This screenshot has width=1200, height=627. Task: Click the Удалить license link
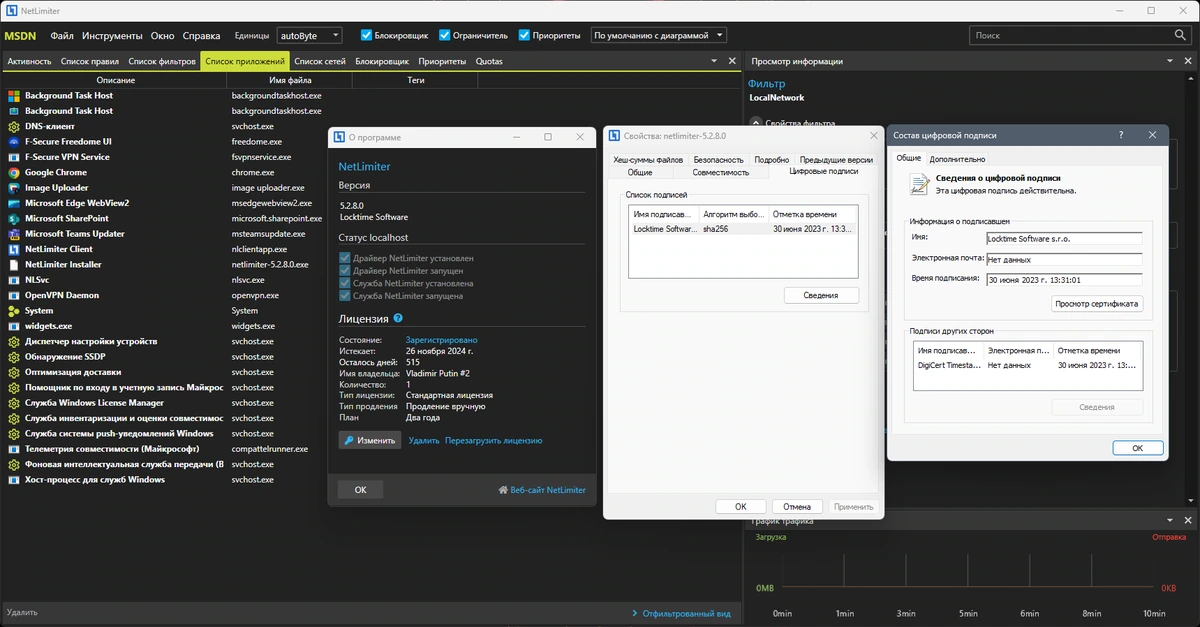click(x=424, y=440)
